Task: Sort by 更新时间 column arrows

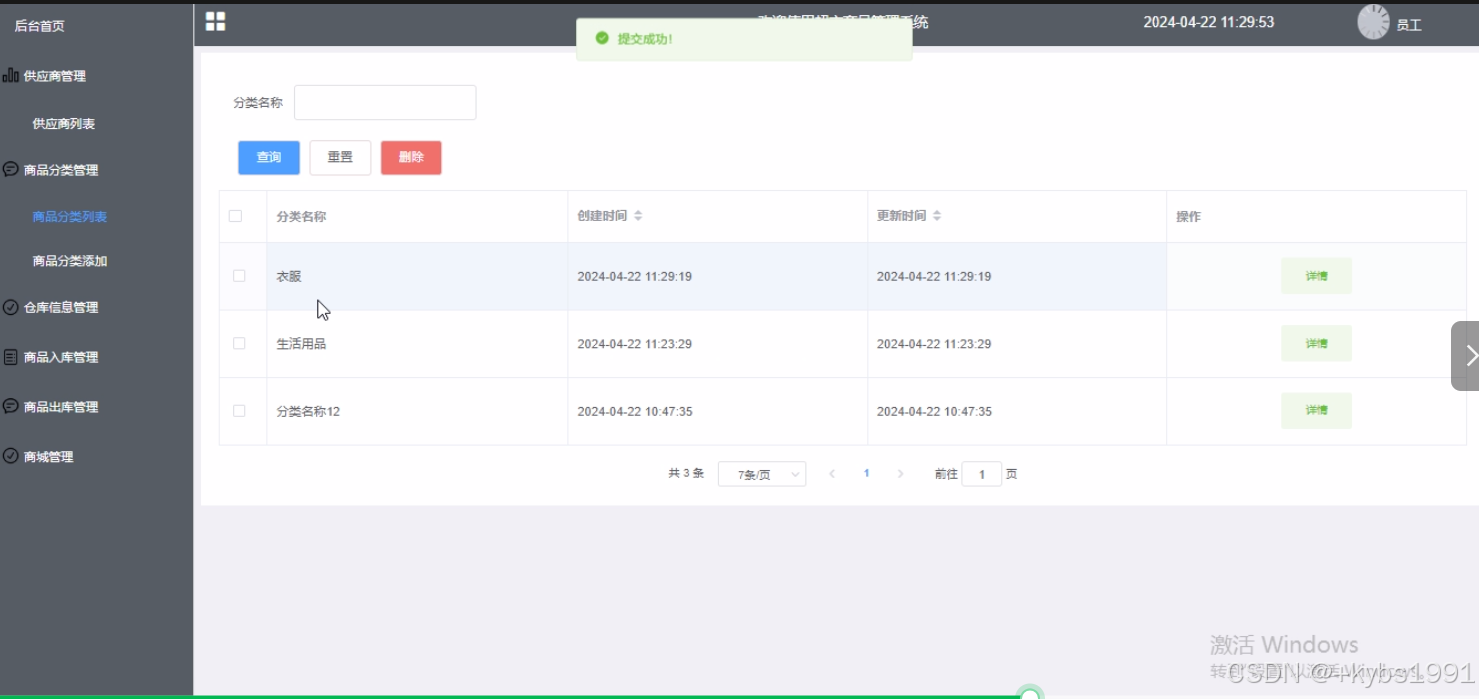Action: 937,216
